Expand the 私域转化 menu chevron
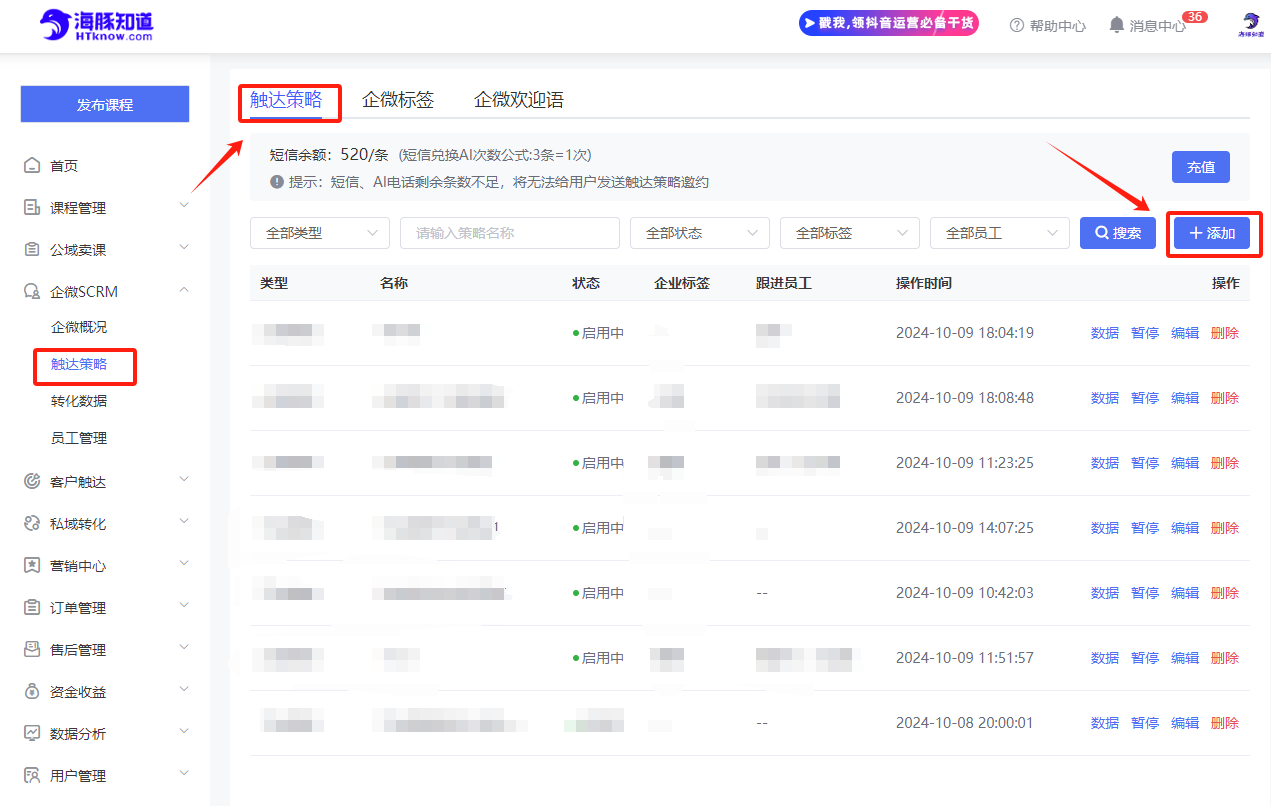The width and height of the screenshot is (1271, 806). pyautogui.click(x=184, y=522)
